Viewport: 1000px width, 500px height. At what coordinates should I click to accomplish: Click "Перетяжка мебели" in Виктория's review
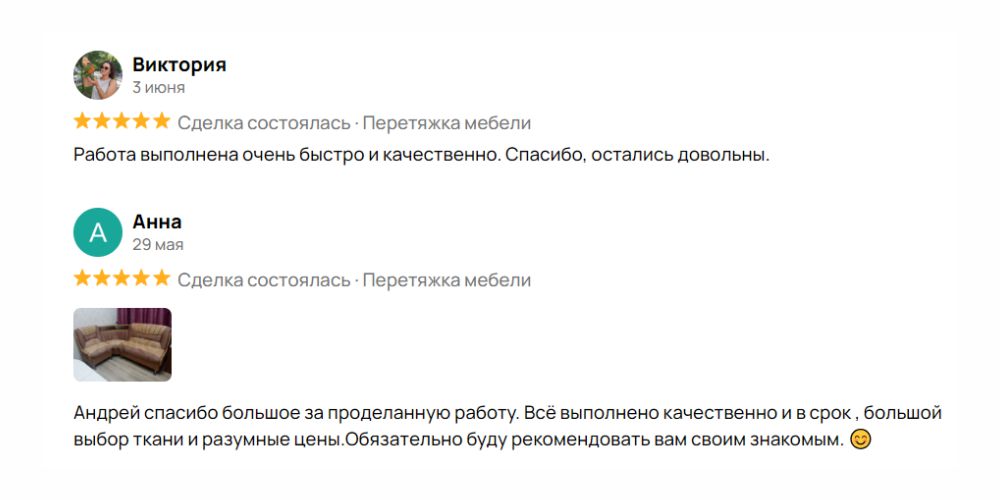point(446,123)
